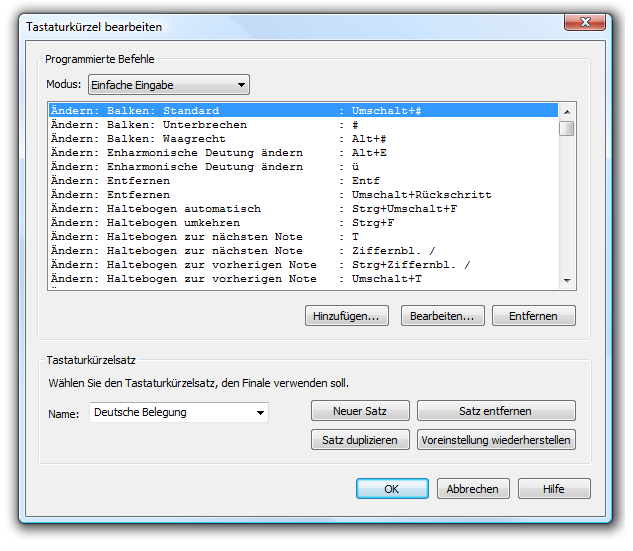Select Ändern: Entfernen row with Entf
Viewport: 633px width, 551px height.
coord(304,181)
